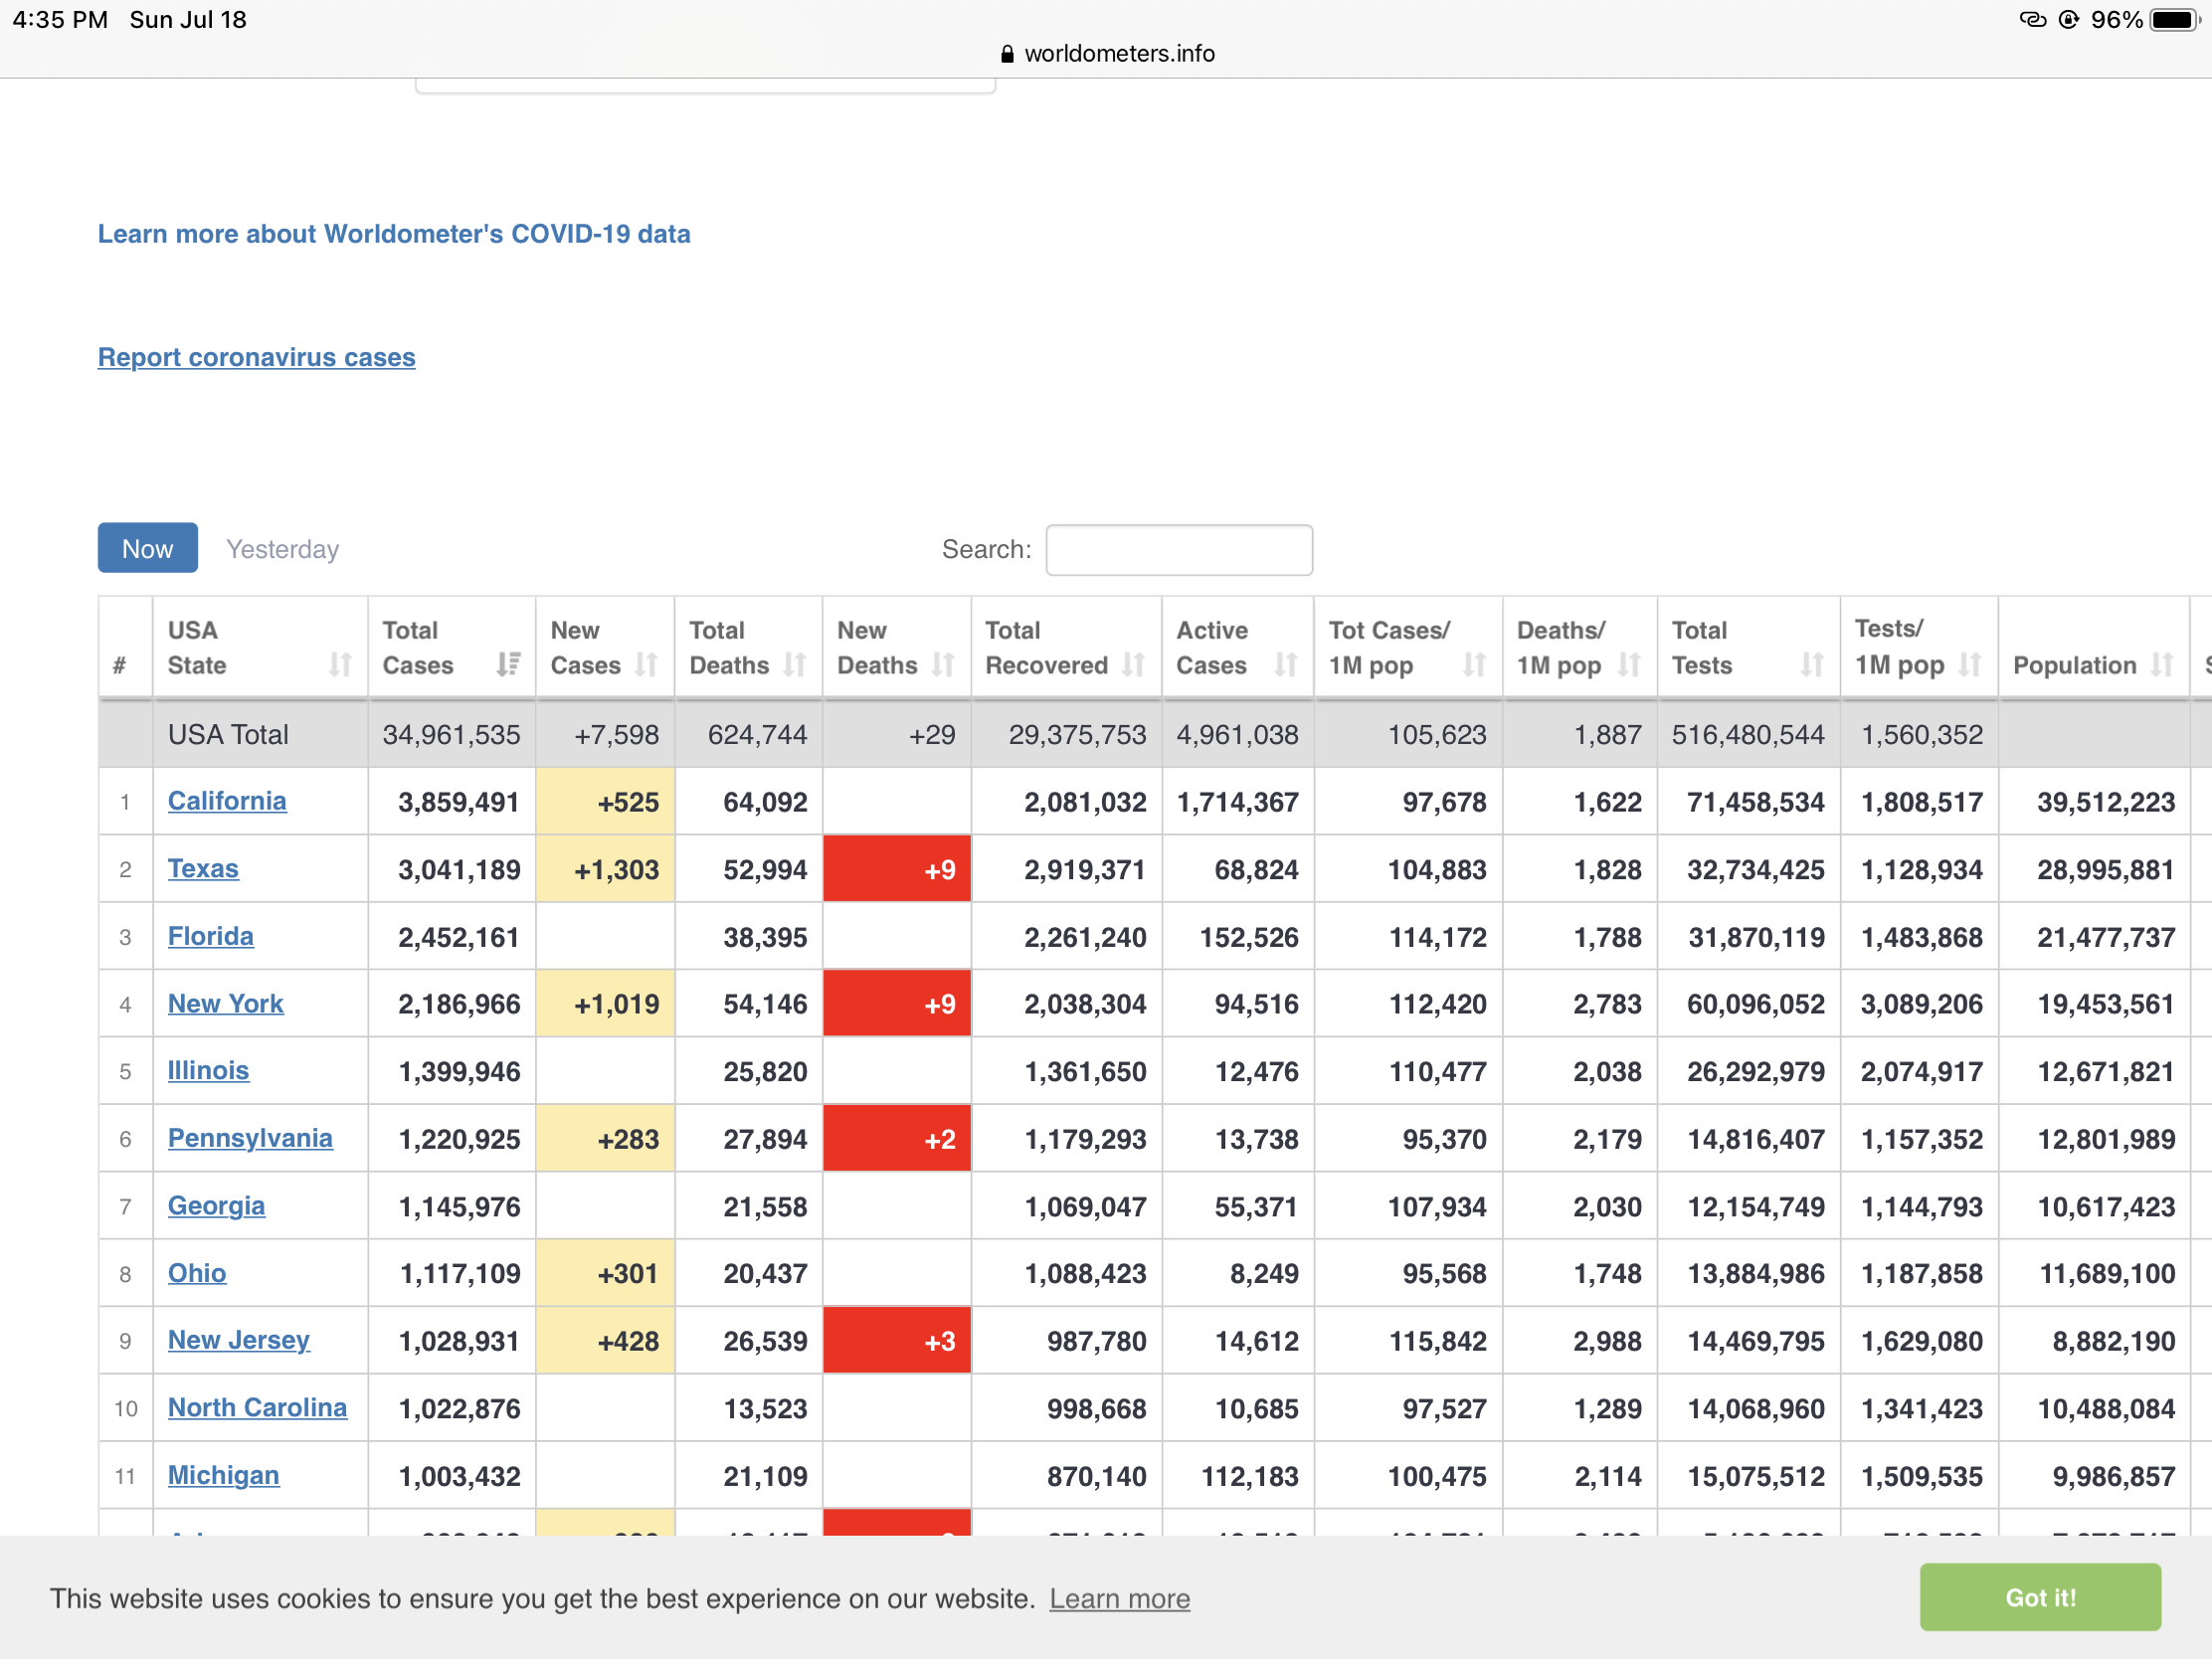Click Total Tests sort arrows icon

(x=1812, y=665)
